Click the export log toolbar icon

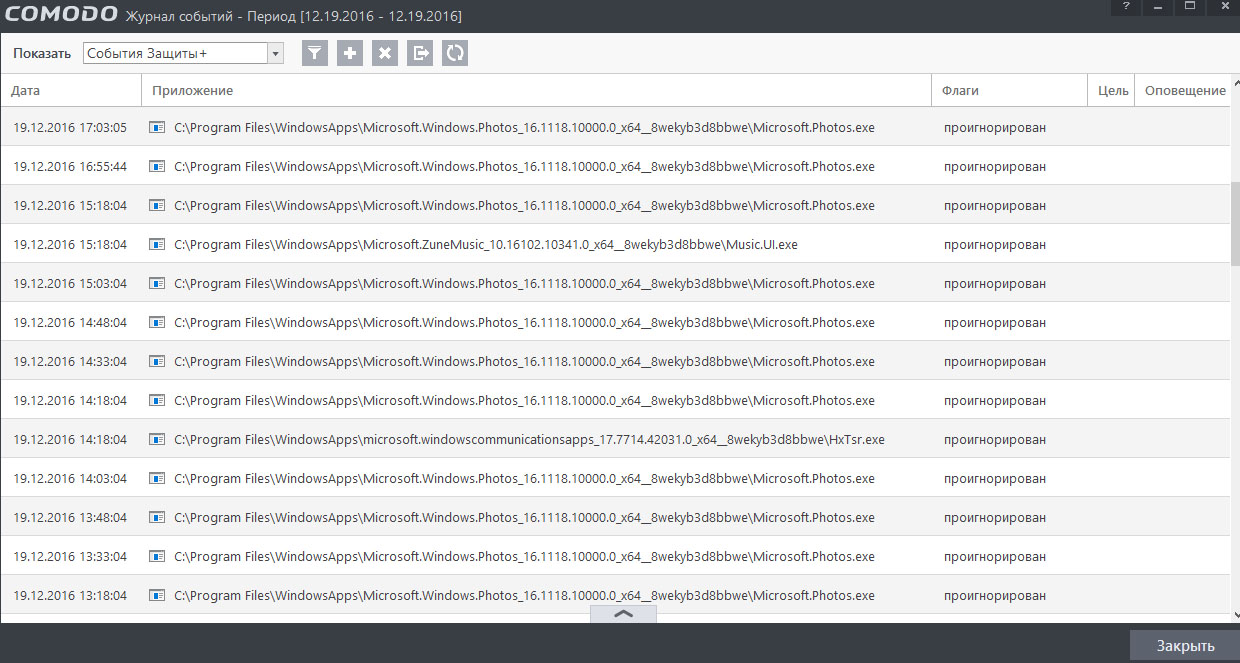(420, 53)
